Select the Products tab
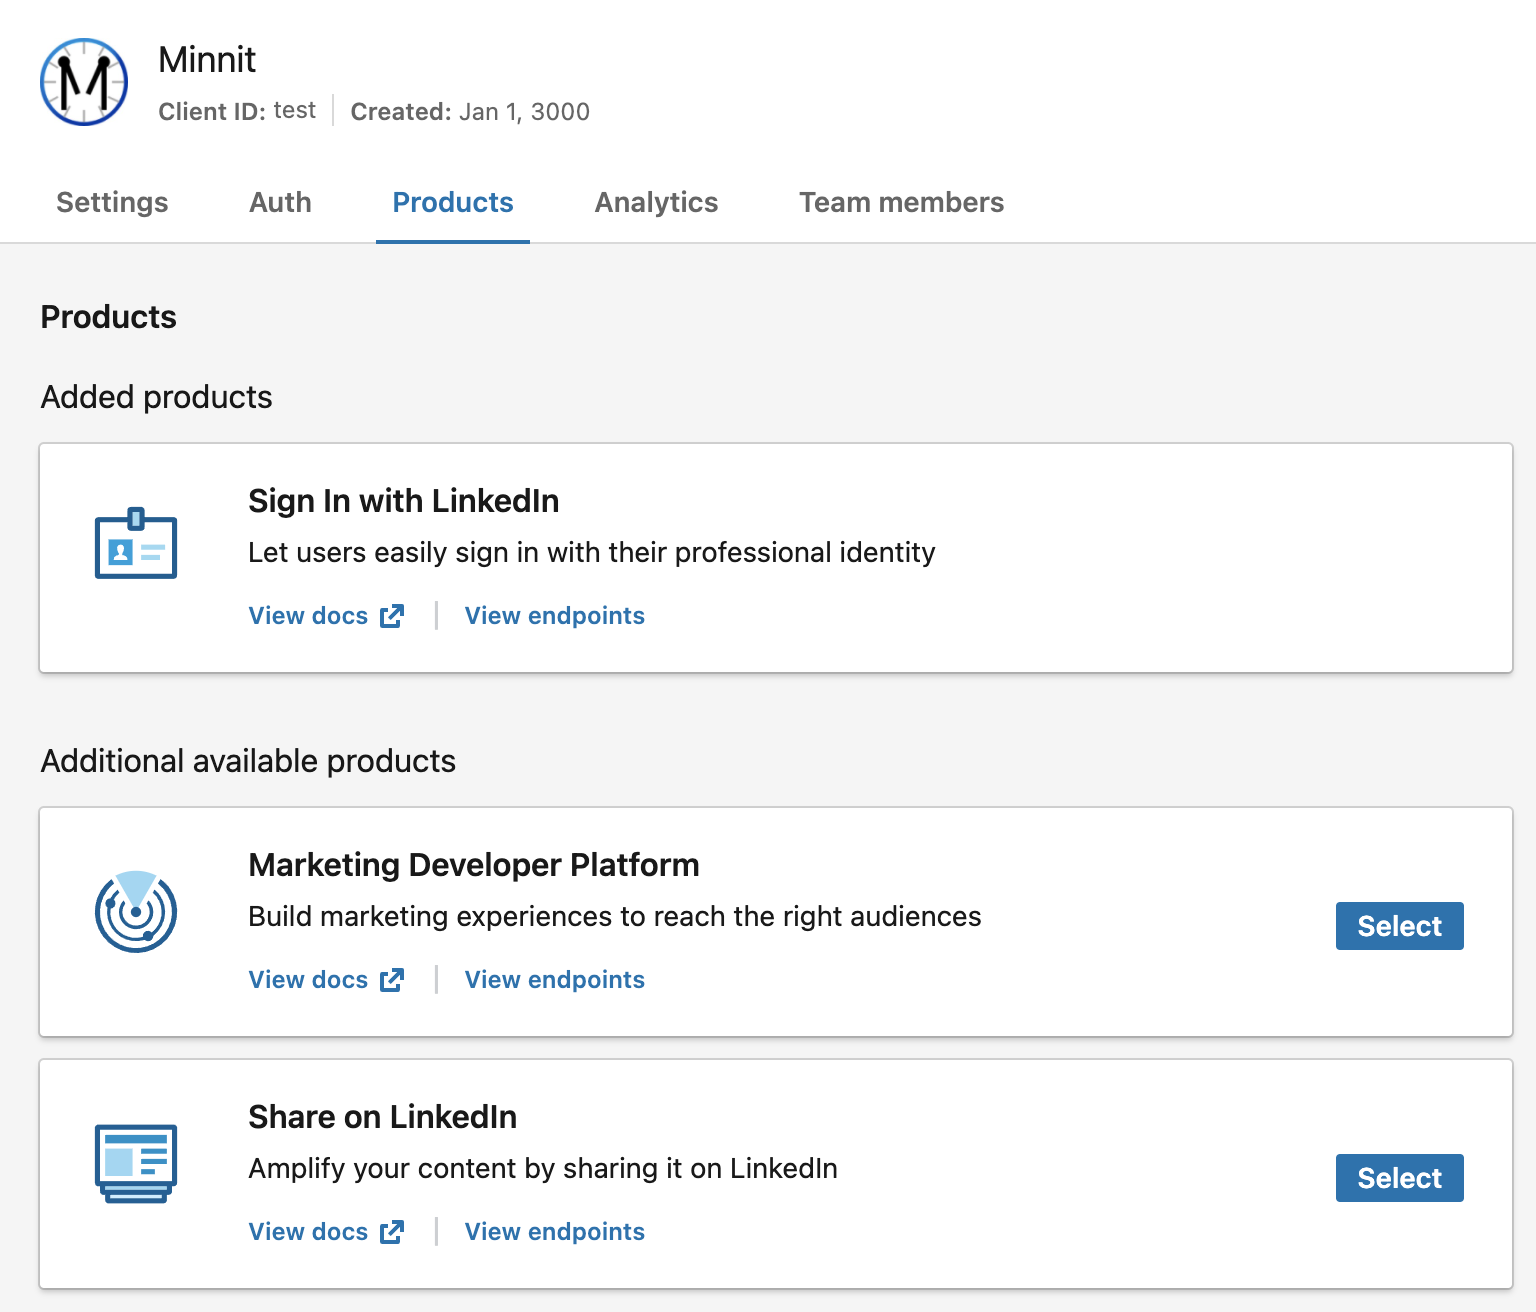Viewport: 1536px width, 1312px height. [x=452, y=202]
